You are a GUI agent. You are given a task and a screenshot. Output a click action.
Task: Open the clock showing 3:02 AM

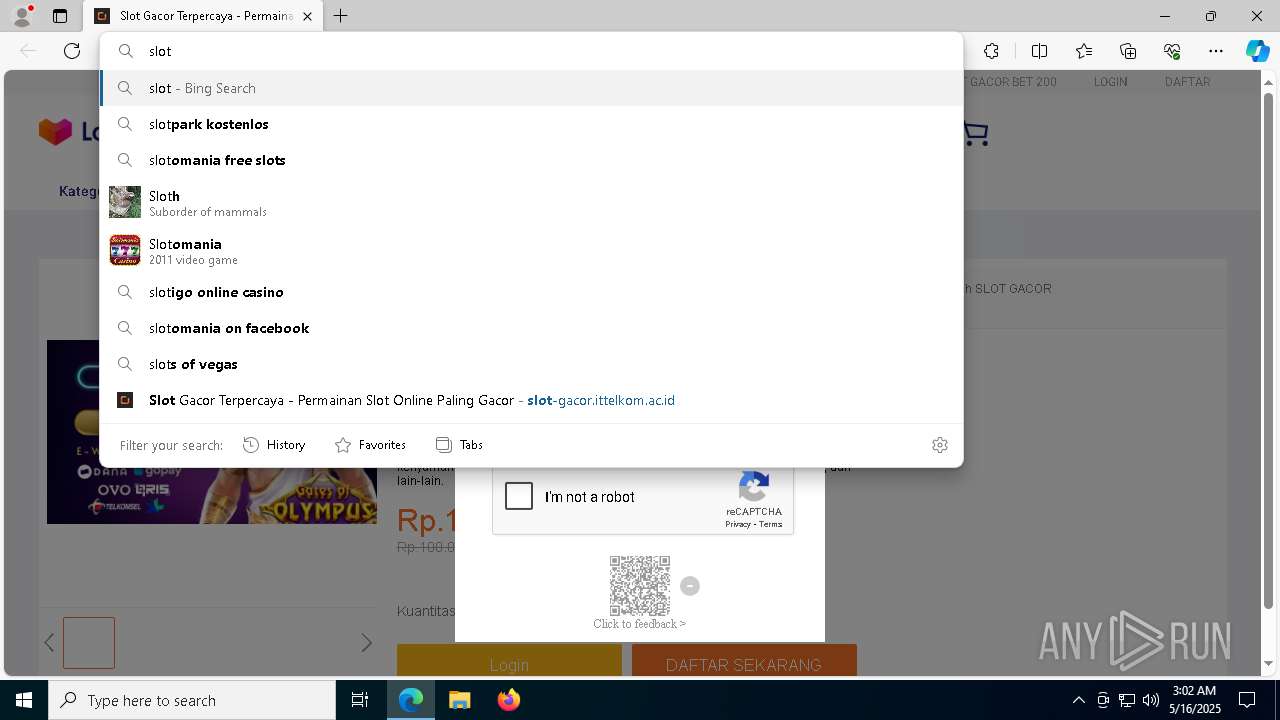(x=1194, y=699)
